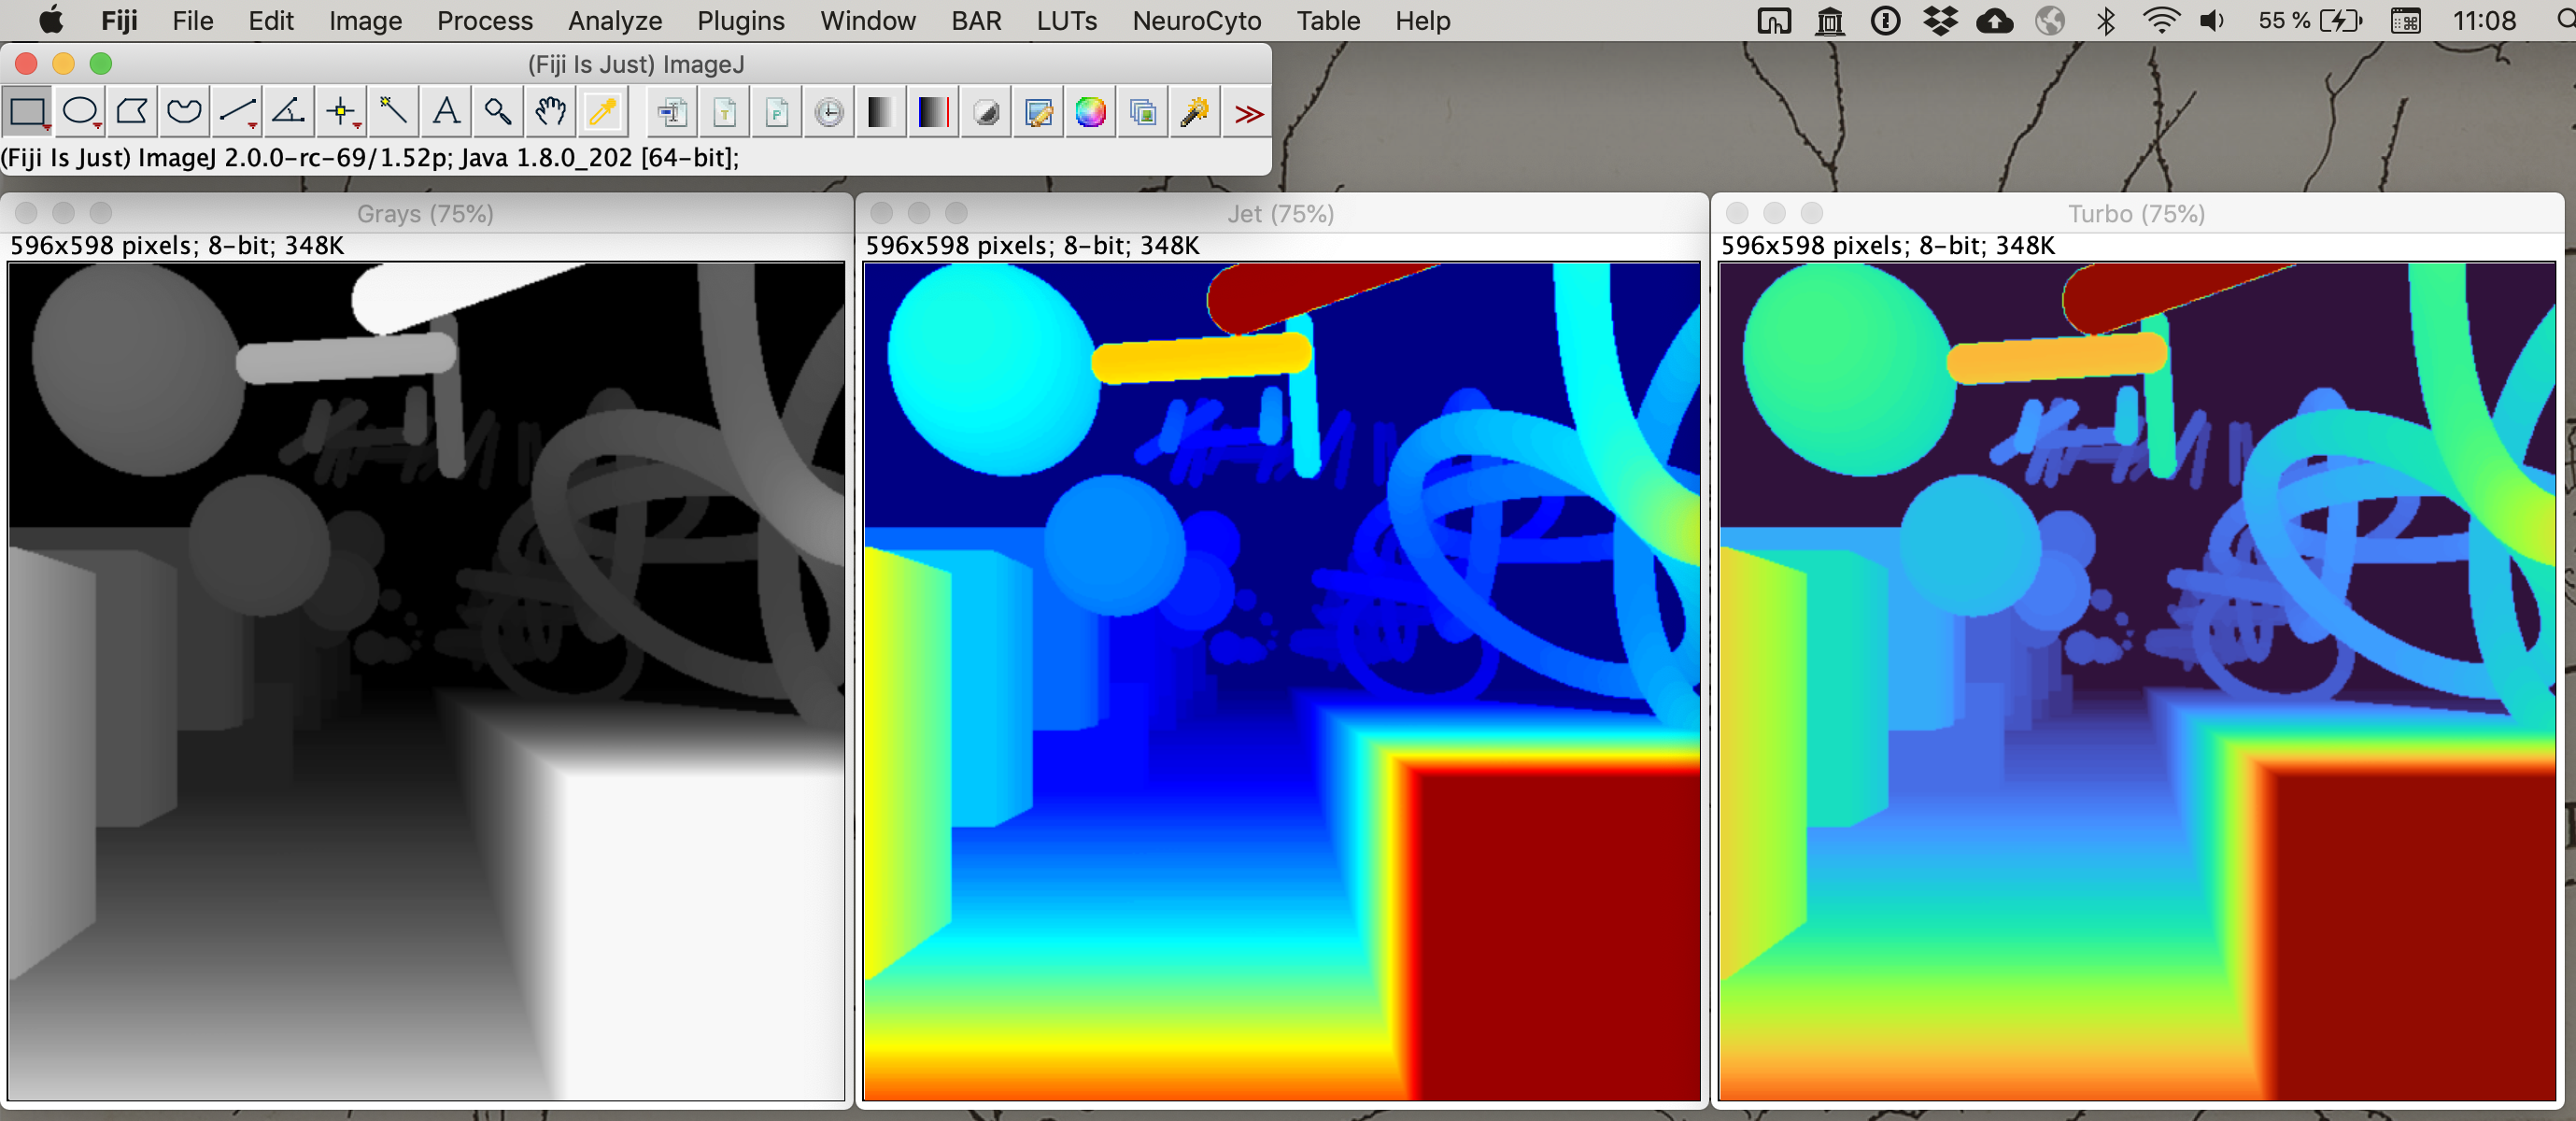Select the Text tool
This screenshot has width=2576, height=1121.
point(446,112)
